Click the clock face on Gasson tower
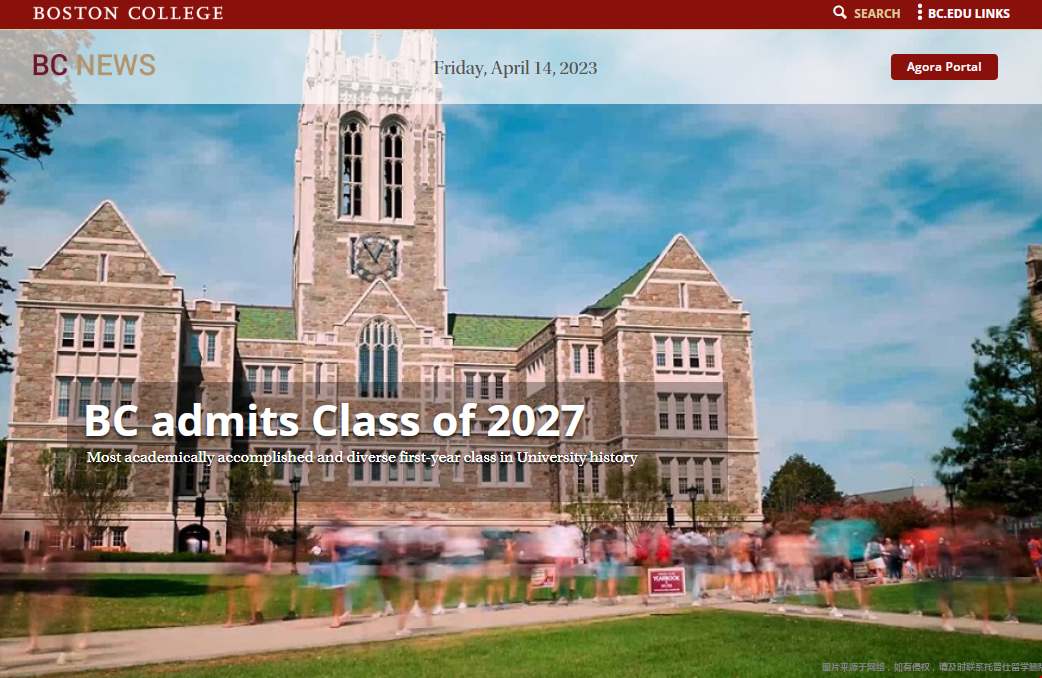The width and height of the screenshot is (1042, 678). [374, 257]
